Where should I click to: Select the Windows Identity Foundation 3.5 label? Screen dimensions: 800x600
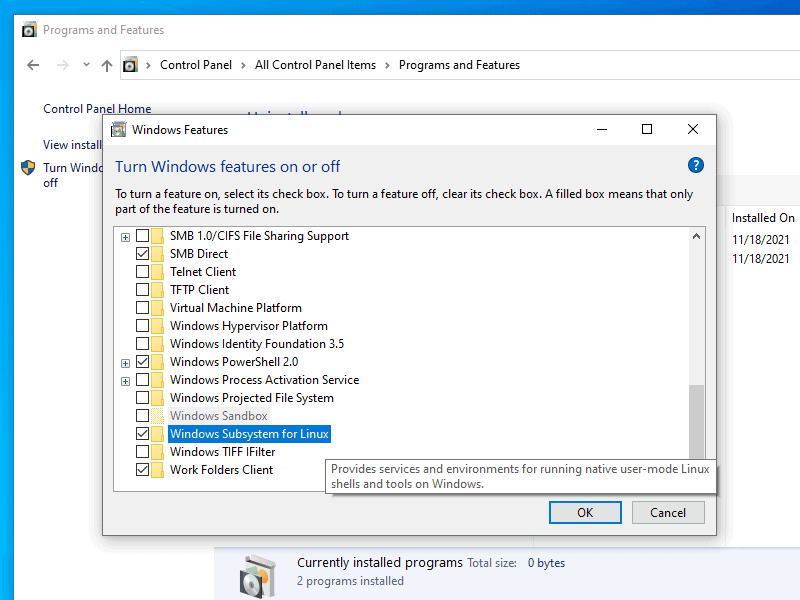pyautogui.click(x=257, y=344)
